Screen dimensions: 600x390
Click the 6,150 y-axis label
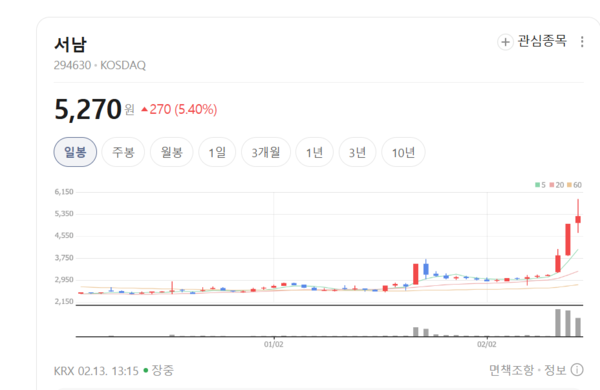[x=64, y=192]
